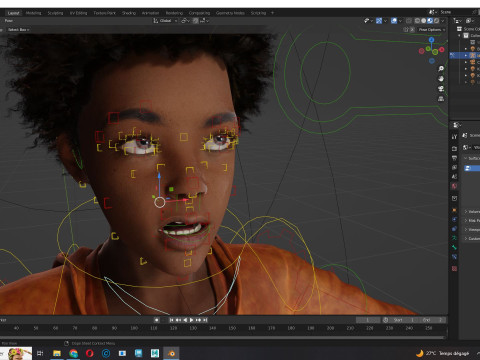Open Blender from Windows taskbar
480x360 pixels.
[171, 353]
